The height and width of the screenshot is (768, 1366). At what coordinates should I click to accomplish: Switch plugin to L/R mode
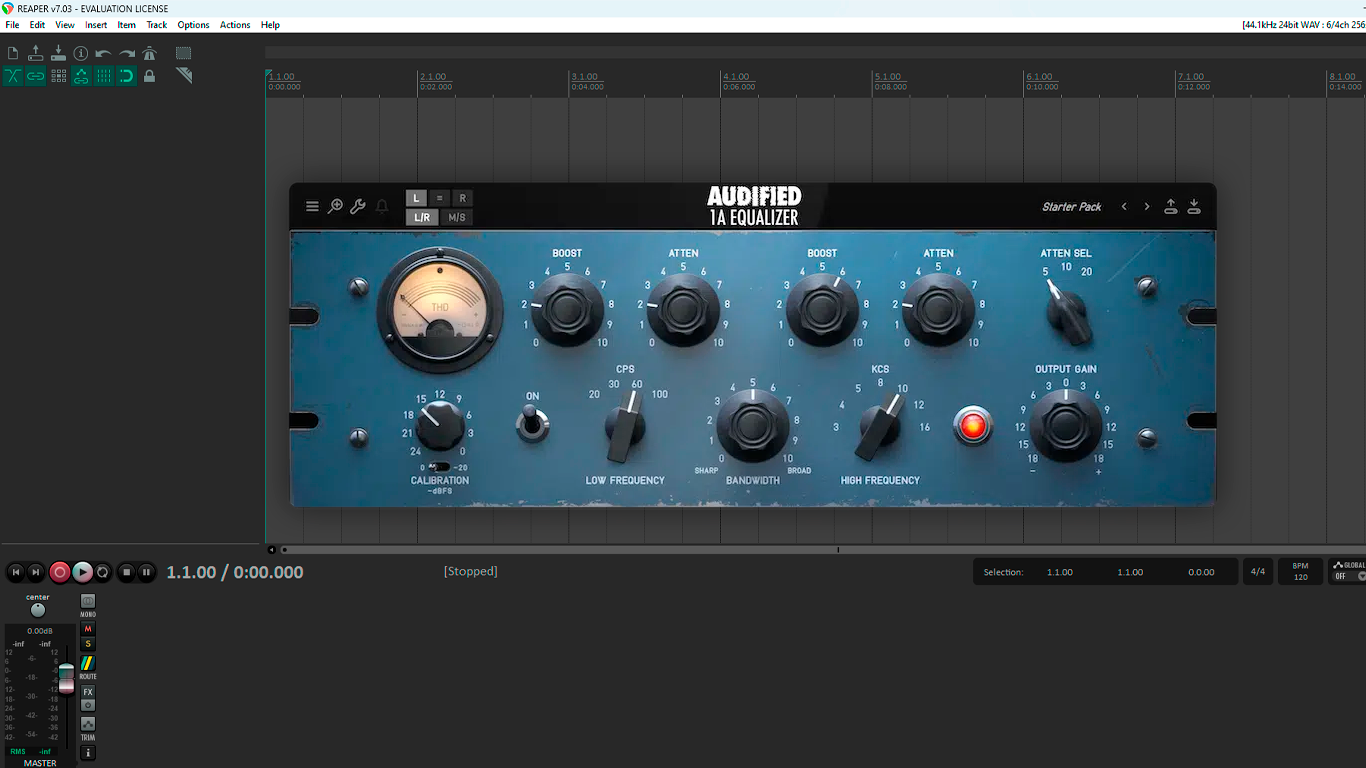click(423, 217)
